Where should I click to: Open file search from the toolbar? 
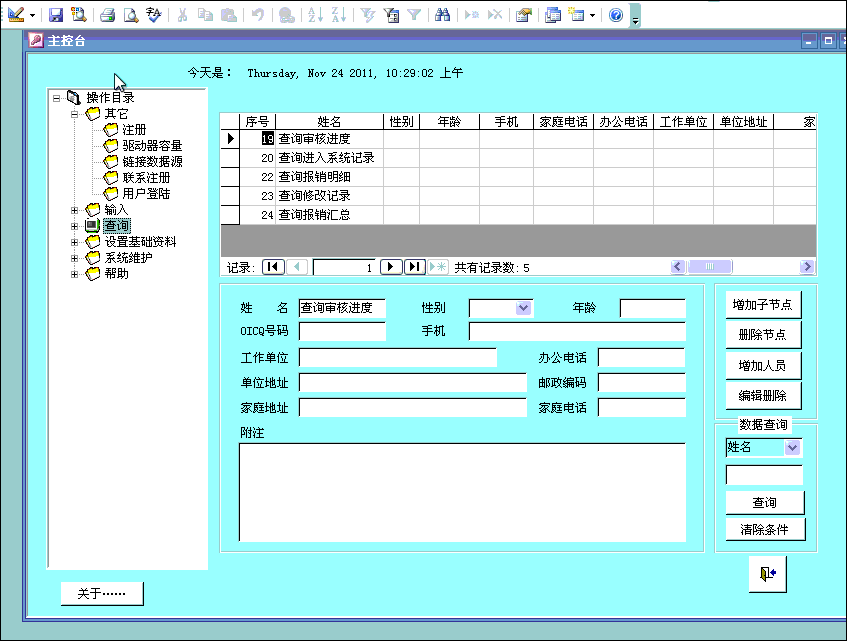(x=79, y=15)
